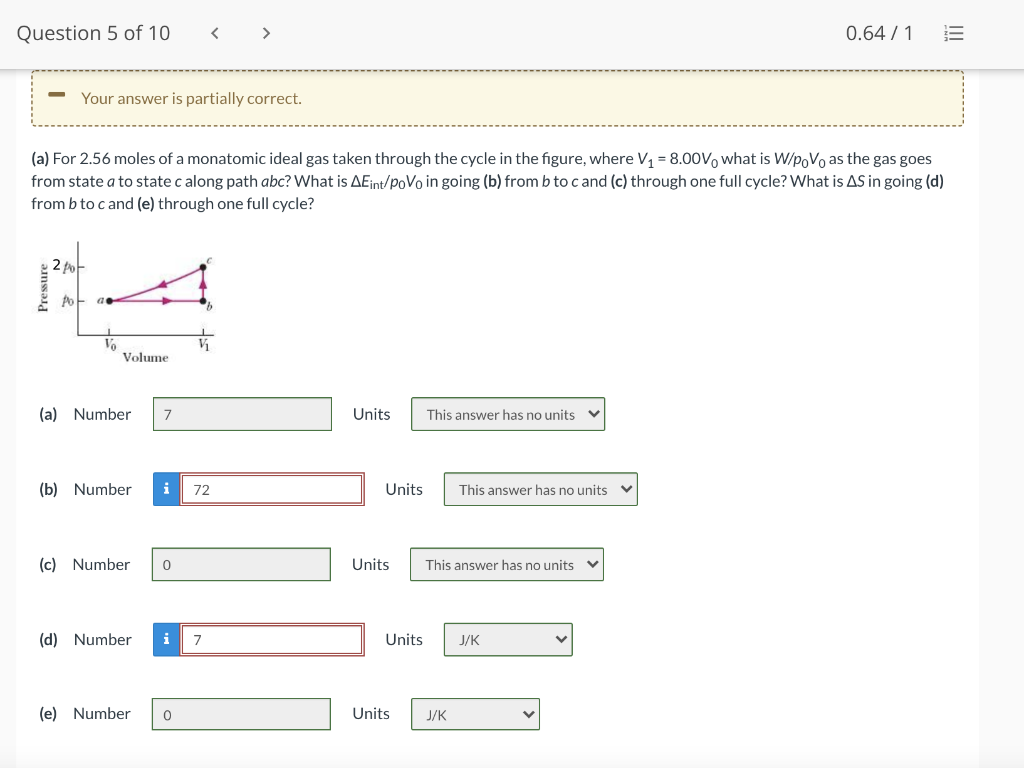Open the J/K units dropdown for part (e)
This screenshot has height=768, width=1024.
475,714
